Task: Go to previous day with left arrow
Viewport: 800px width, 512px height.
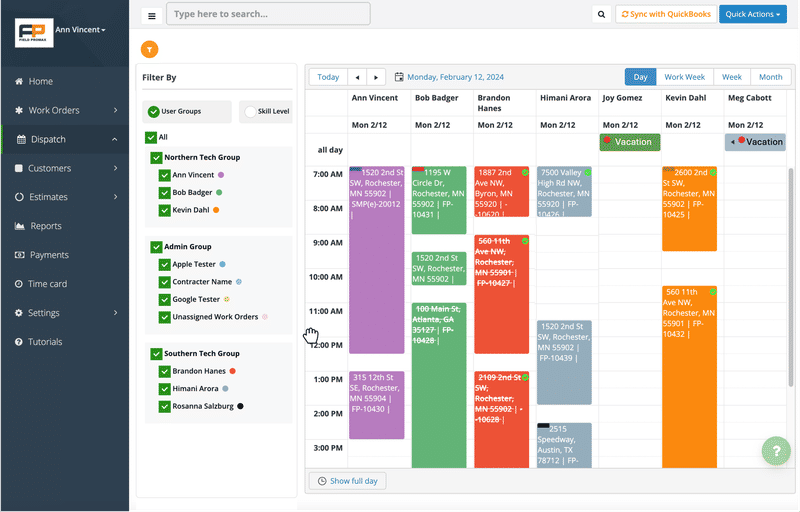Action: [357, 78]
